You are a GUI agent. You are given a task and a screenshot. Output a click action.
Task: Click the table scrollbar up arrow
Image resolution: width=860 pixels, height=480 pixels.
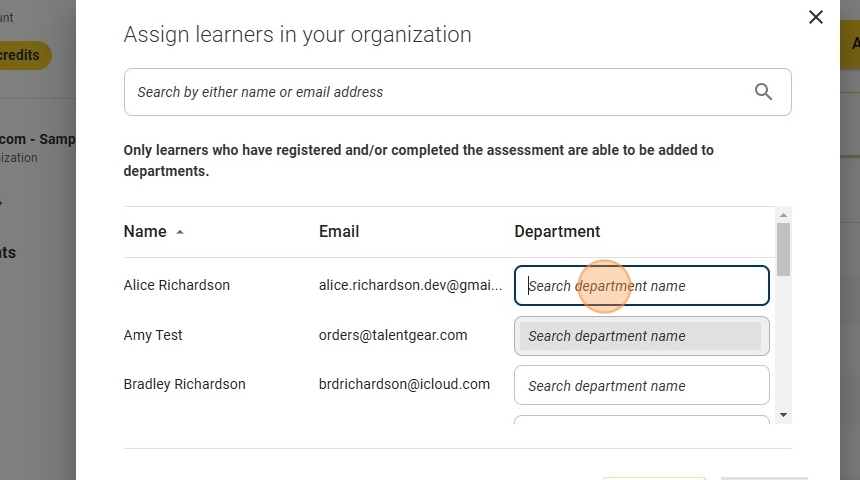coord(783,215)
